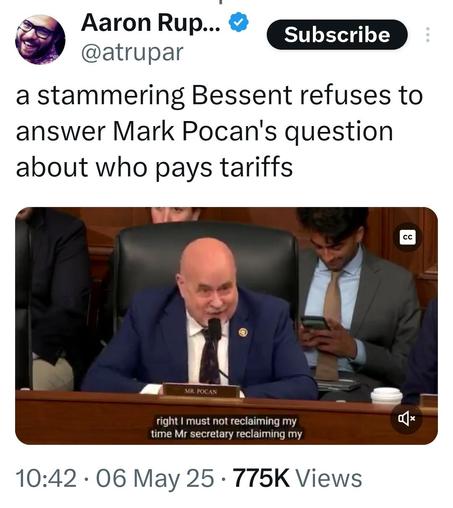Click the coffee cup in the video
This screenshot has height=508, width=453.
click(387, 396)
